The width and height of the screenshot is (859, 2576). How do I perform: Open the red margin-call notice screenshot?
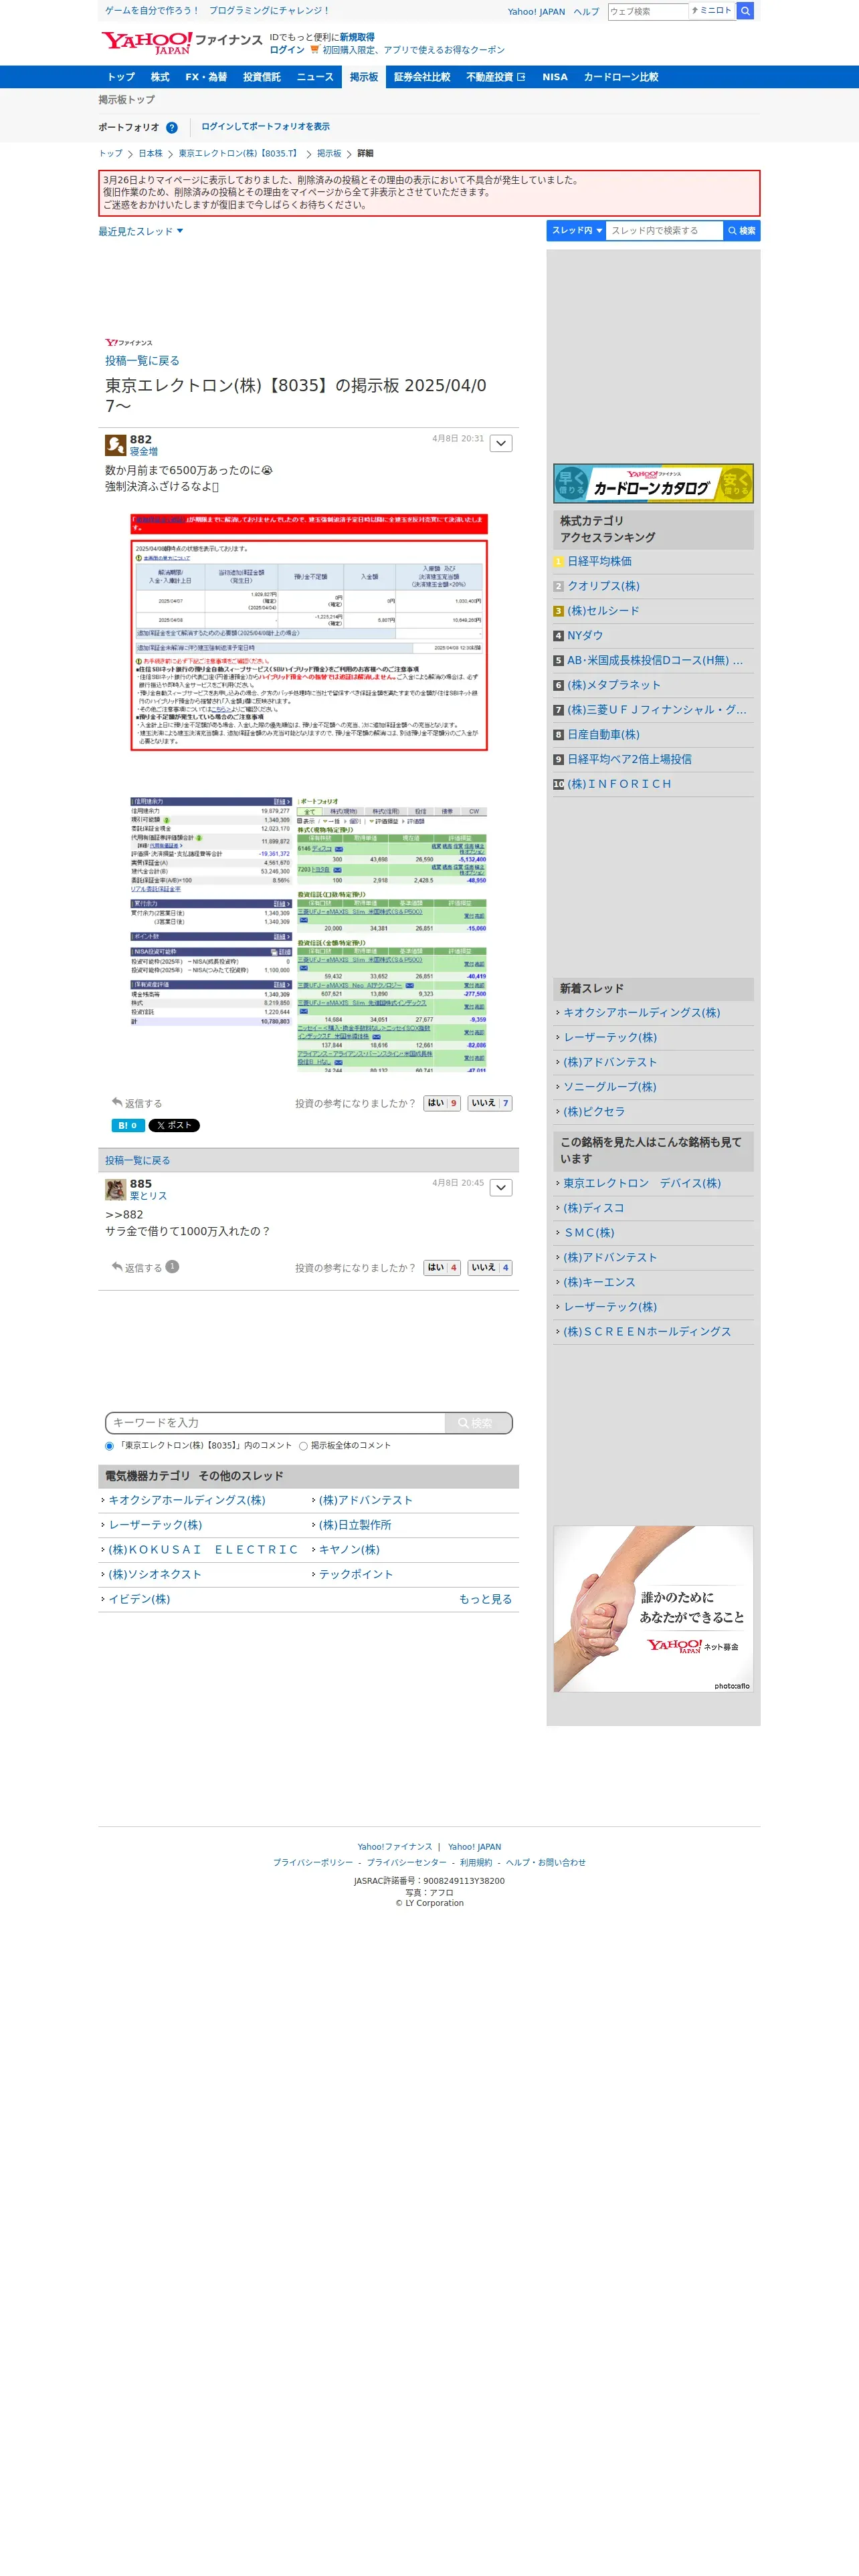309,632
